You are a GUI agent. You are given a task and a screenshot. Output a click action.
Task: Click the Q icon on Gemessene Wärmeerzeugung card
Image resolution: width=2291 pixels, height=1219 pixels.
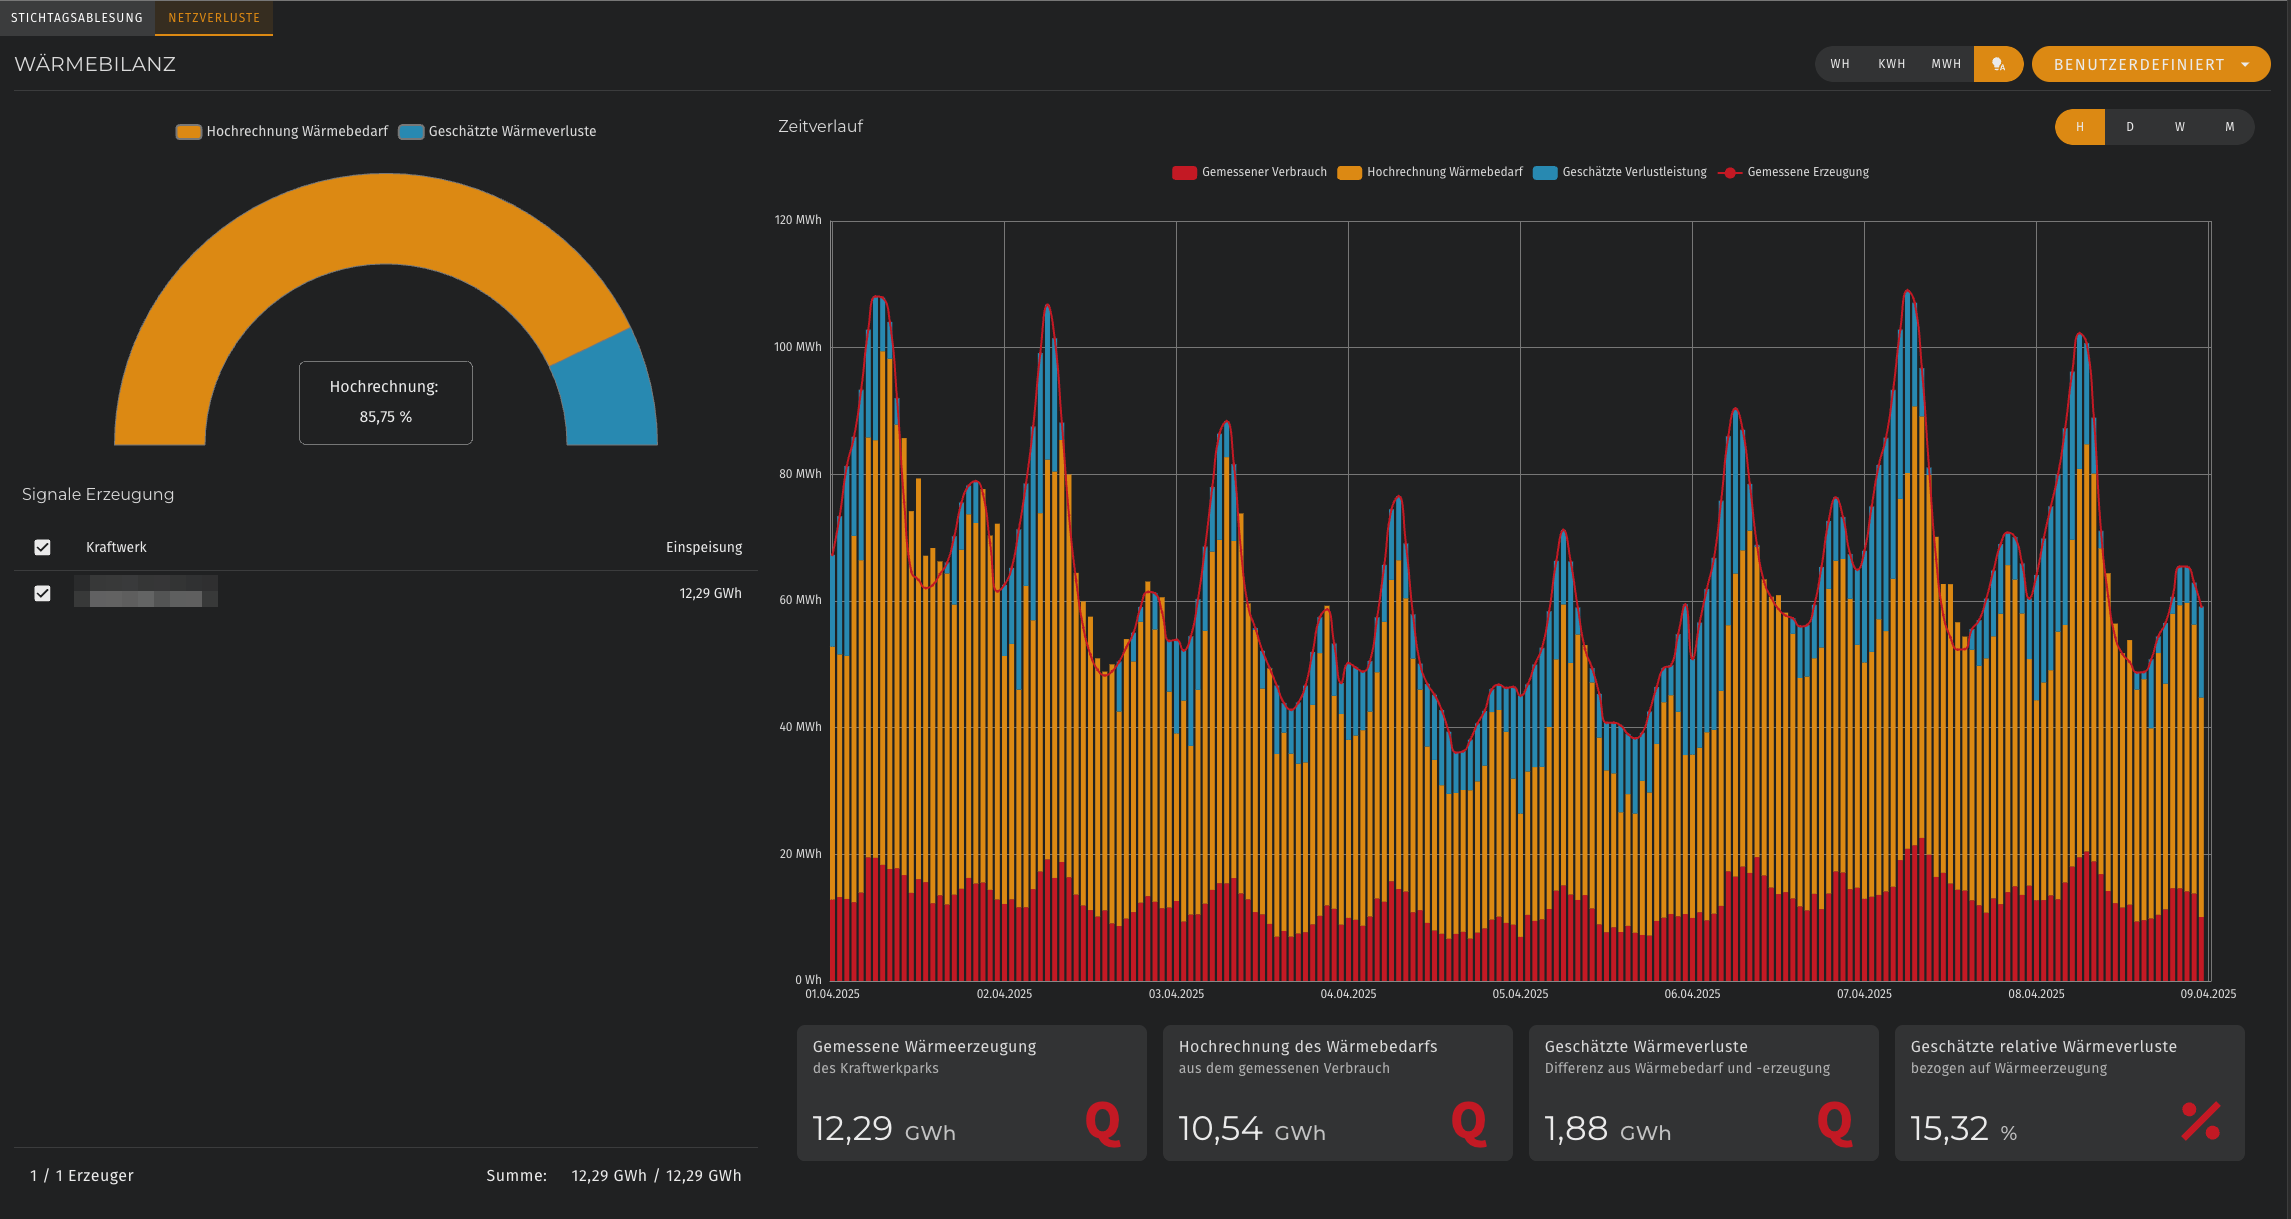[x=1103, y=1123]
